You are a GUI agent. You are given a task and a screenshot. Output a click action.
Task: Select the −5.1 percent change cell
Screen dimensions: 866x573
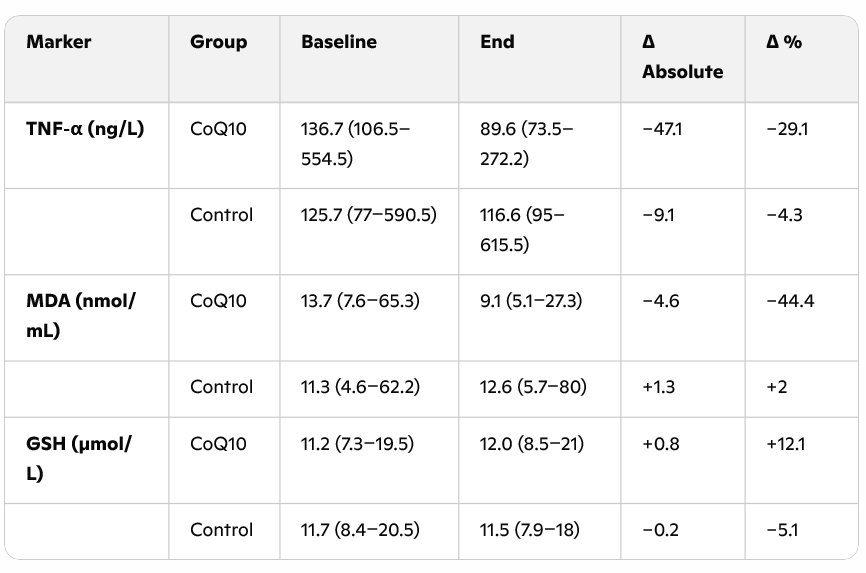pos(781,530)
